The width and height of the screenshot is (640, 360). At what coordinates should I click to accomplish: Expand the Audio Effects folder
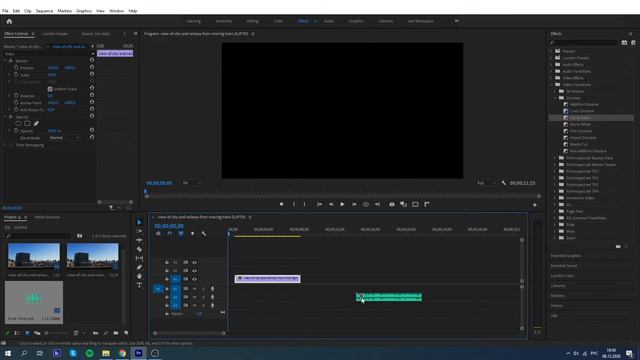click(552, 64)
